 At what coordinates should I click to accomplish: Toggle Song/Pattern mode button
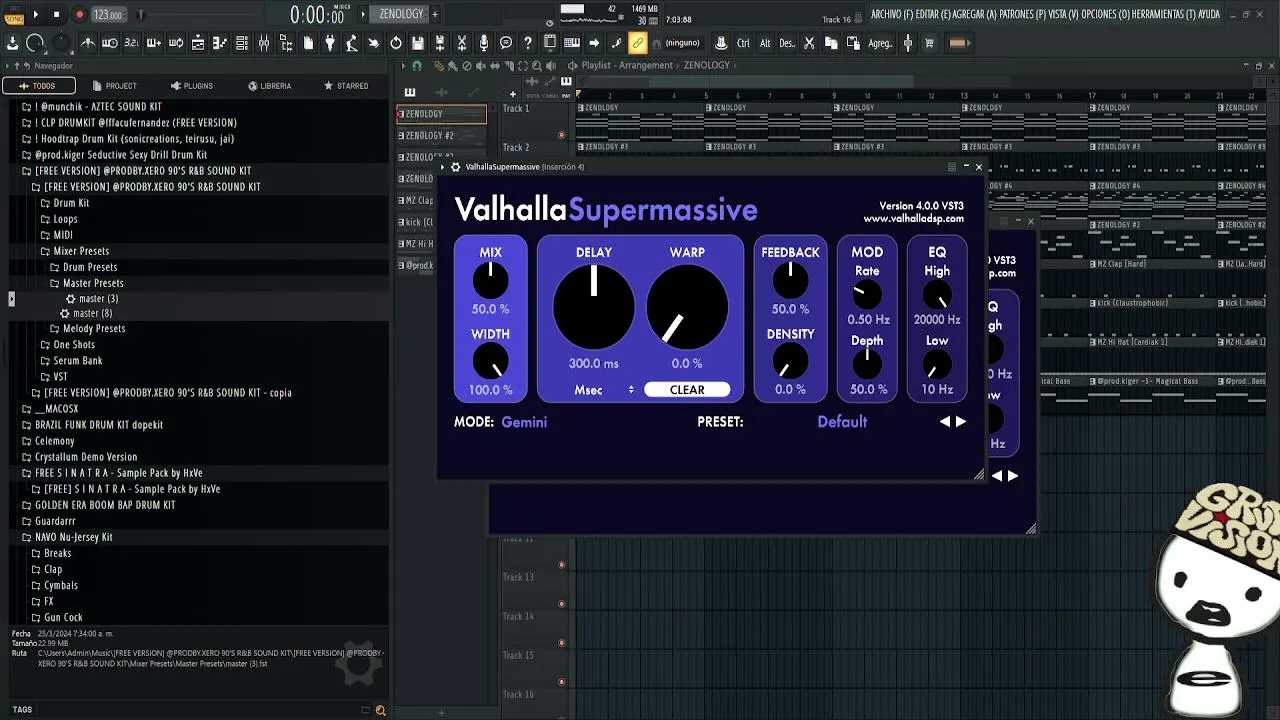[14, 14]
